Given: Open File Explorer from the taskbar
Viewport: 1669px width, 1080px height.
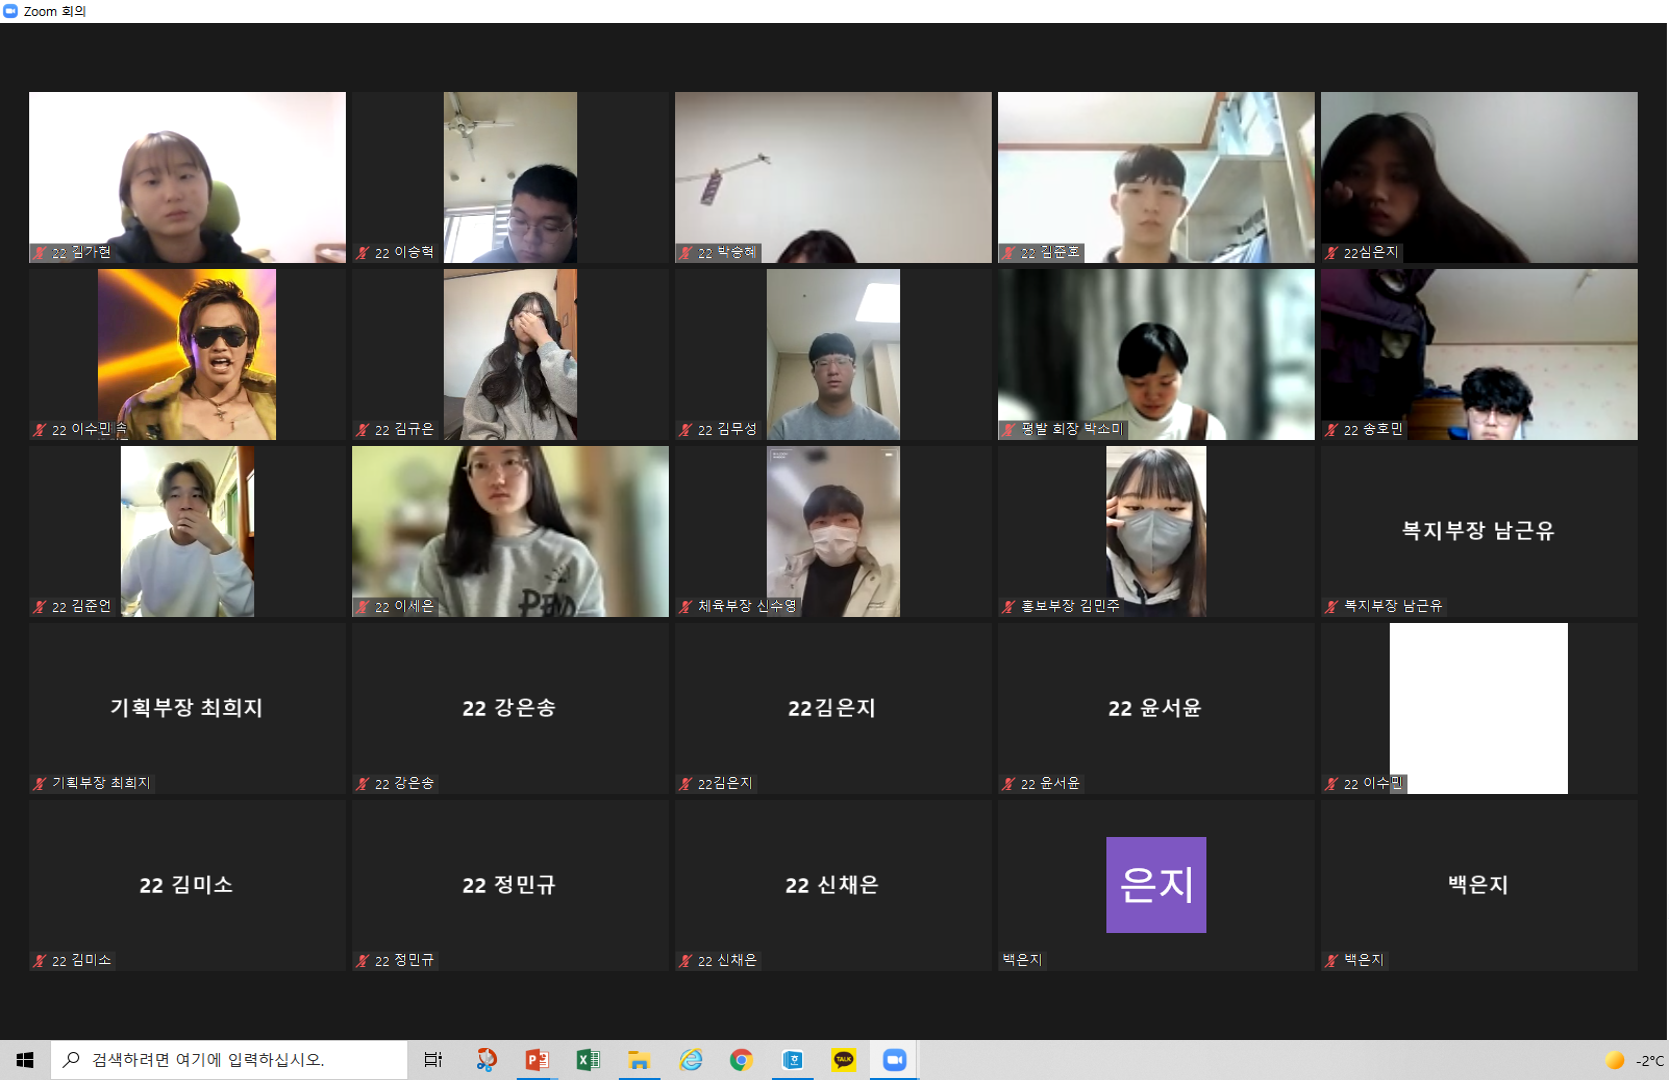Looking at the screenshot, I should tap(639, 1060).
